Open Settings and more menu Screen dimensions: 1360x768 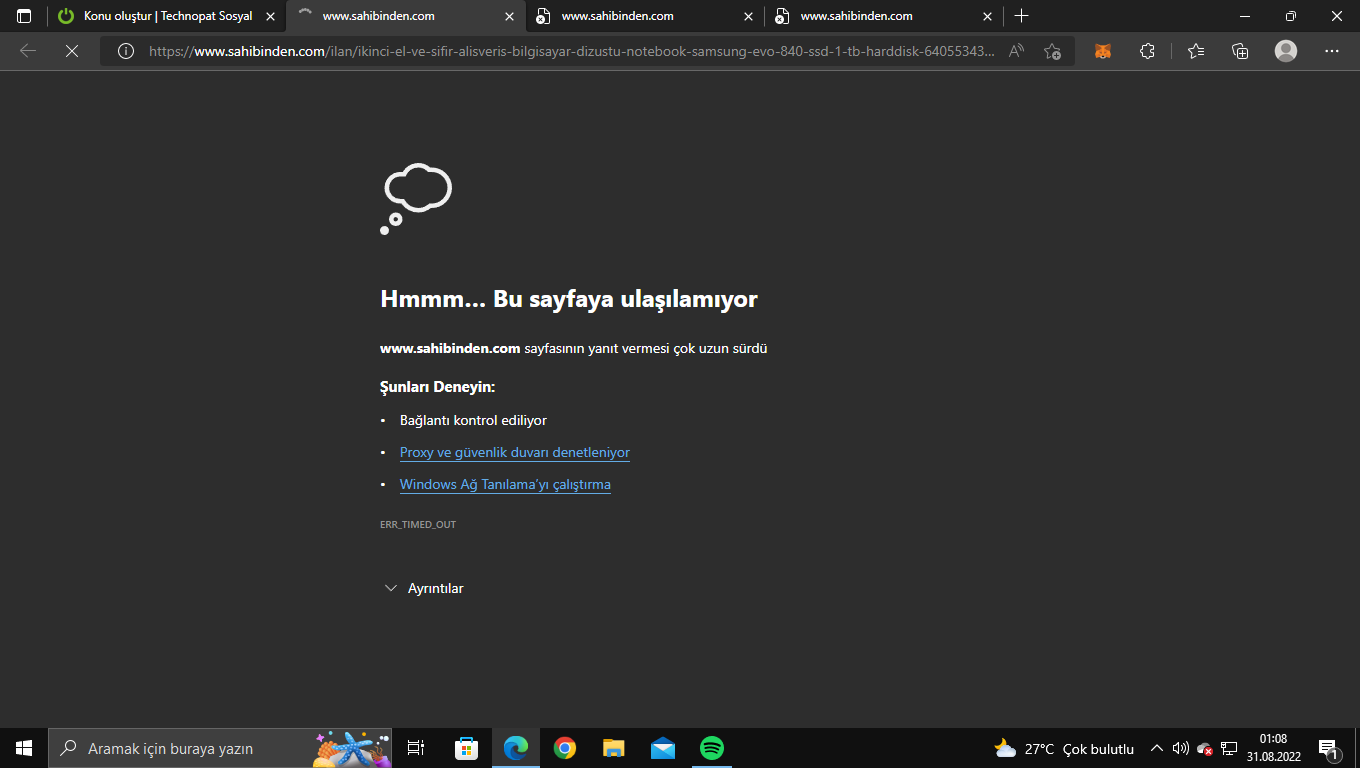1331,51
